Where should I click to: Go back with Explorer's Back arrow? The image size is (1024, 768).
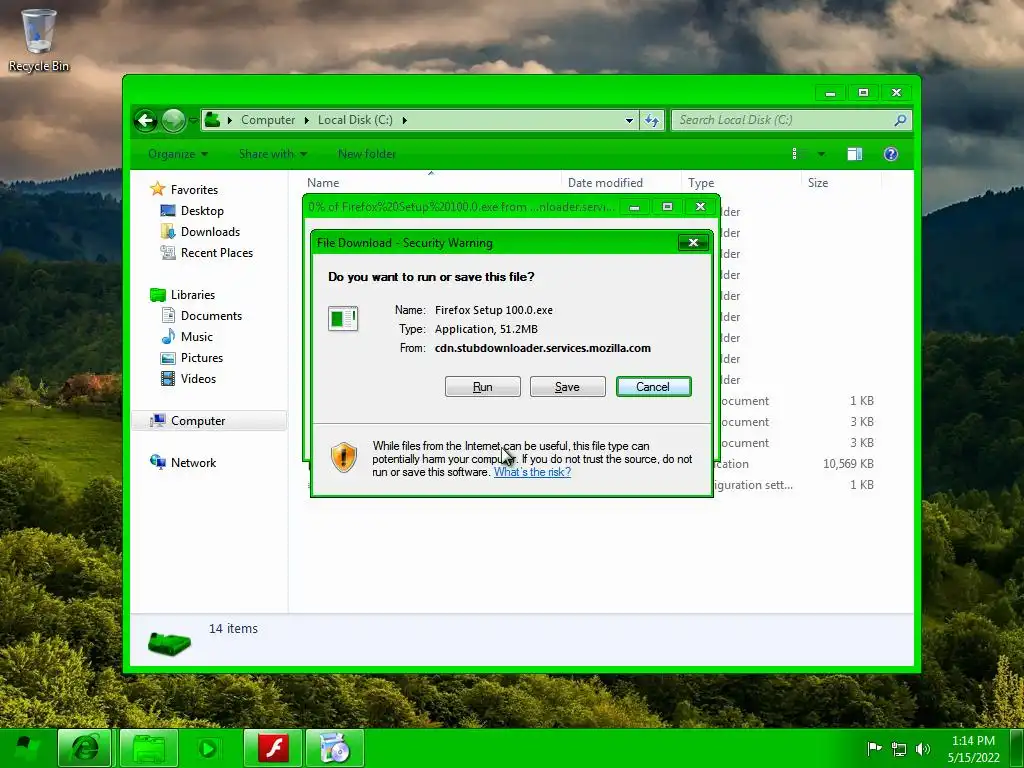146,120
